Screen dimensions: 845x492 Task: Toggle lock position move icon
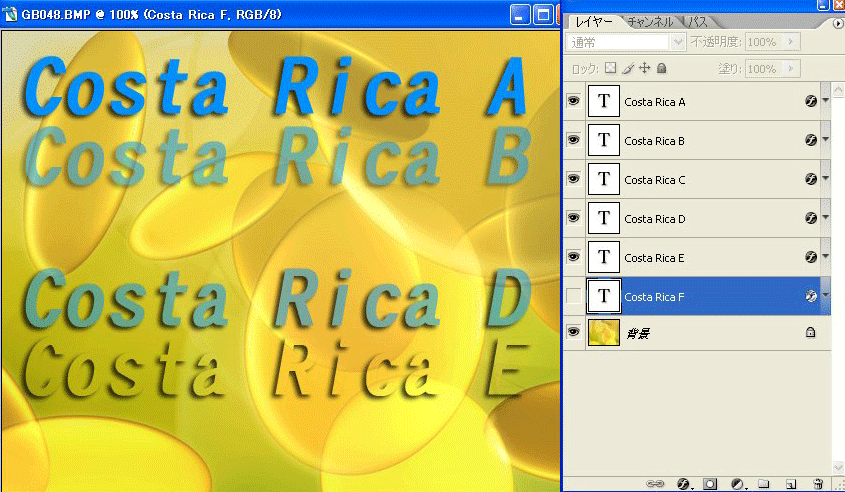tap(645, 68)
